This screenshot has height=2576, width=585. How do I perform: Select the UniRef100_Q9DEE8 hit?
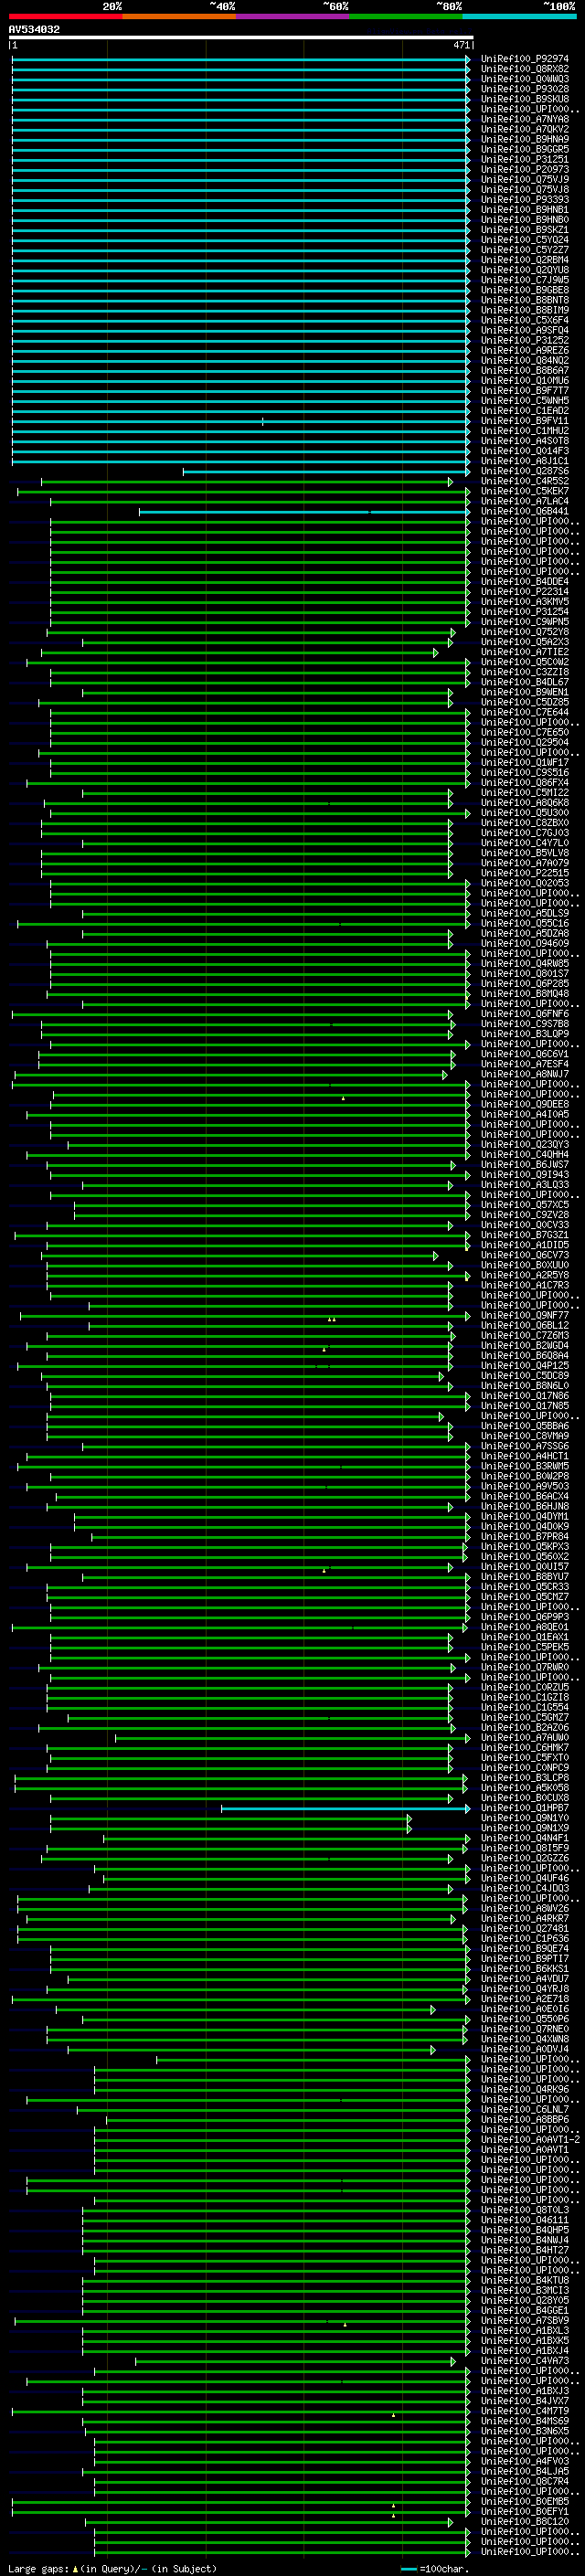pyautogui.click(x=524, y=1104)
